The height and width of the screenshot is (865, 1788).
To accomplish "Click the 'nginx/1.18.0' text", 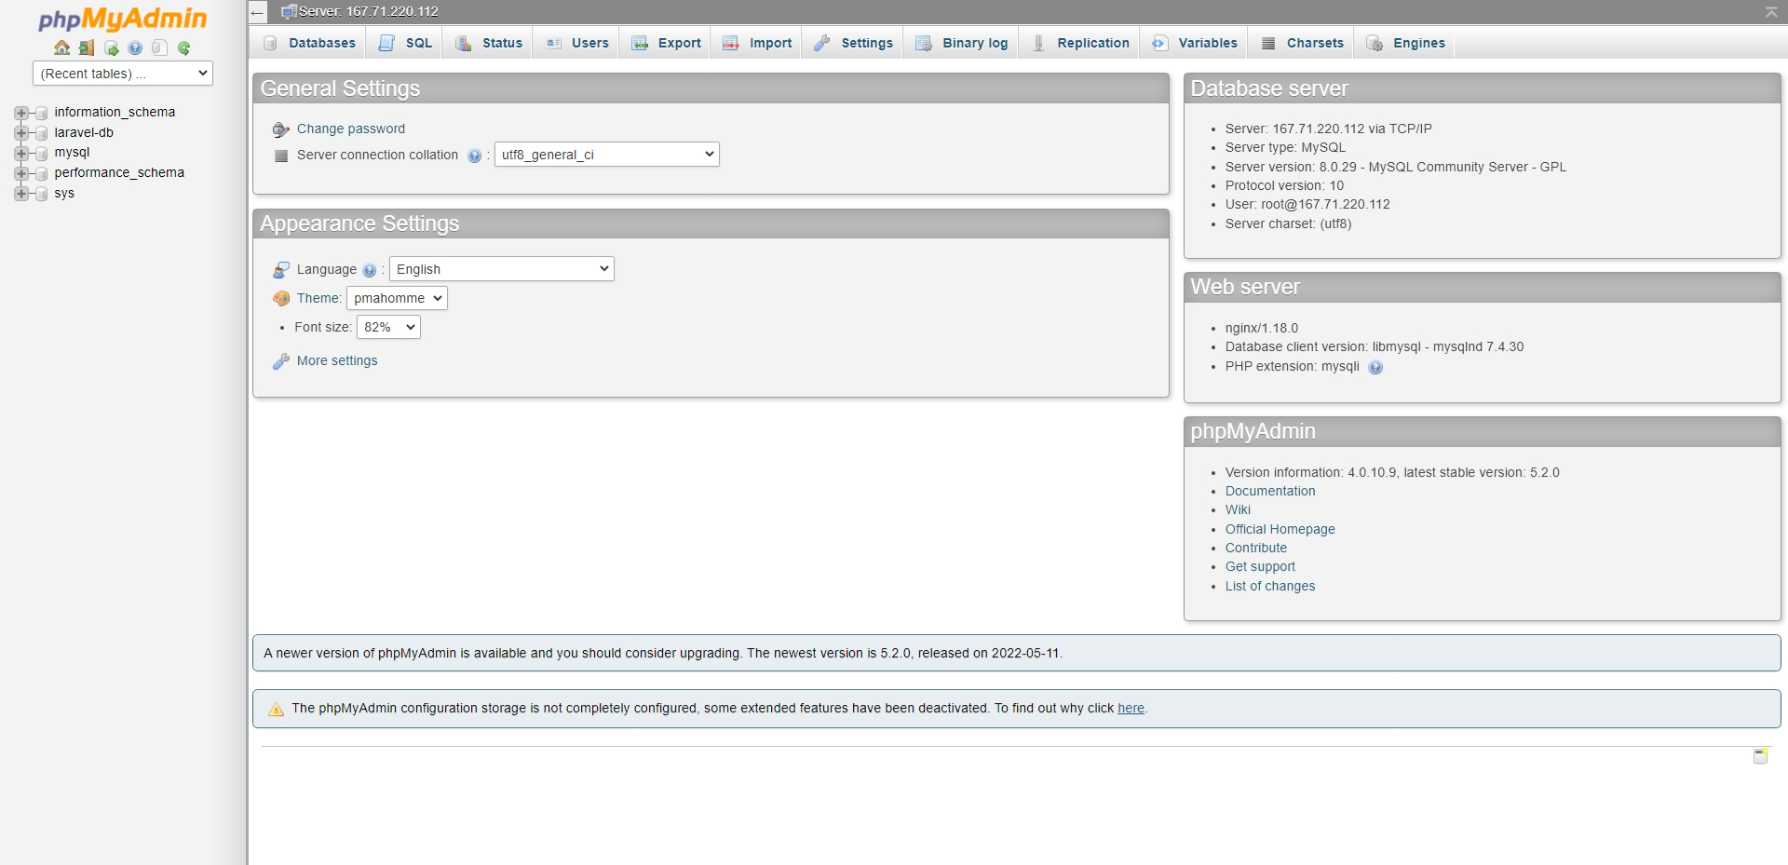I will [1261, 328].
